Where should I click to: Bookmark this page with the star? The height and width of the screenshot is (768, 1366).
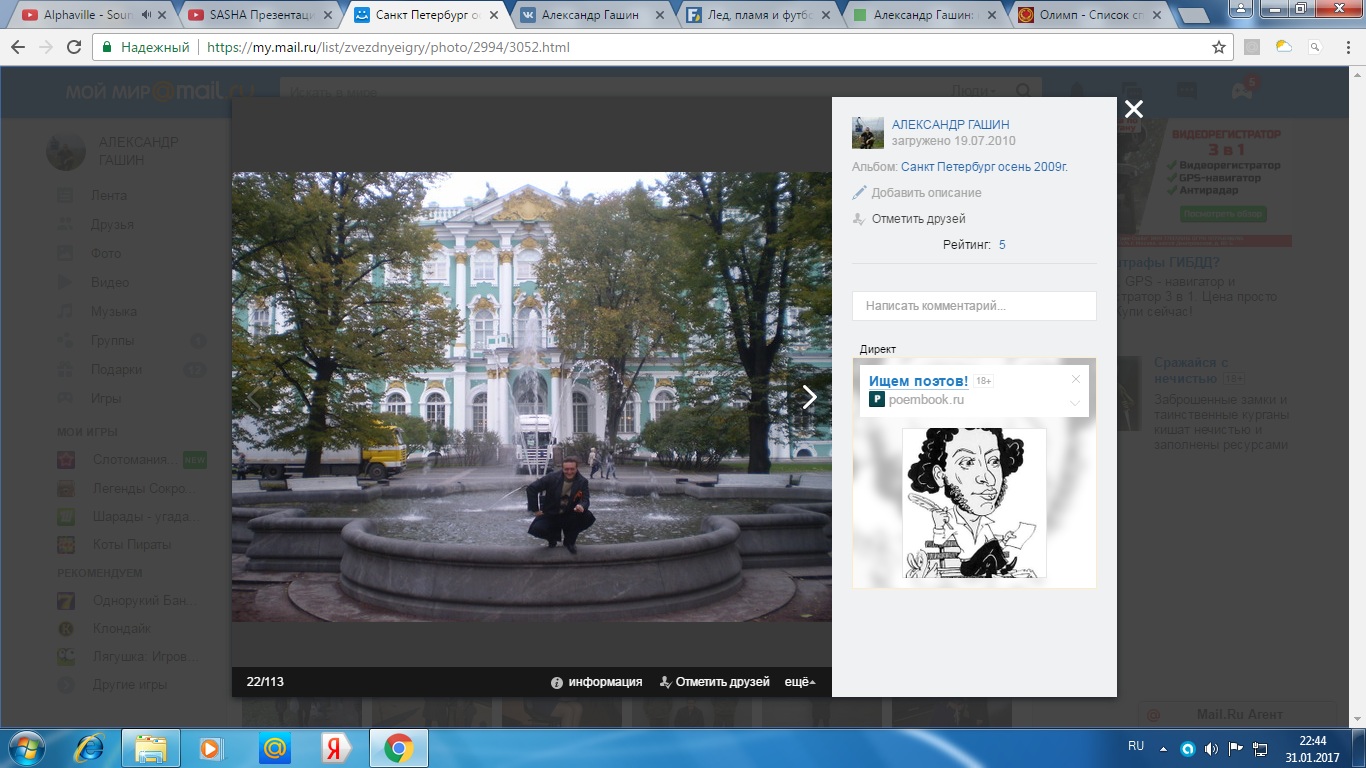1218,47
